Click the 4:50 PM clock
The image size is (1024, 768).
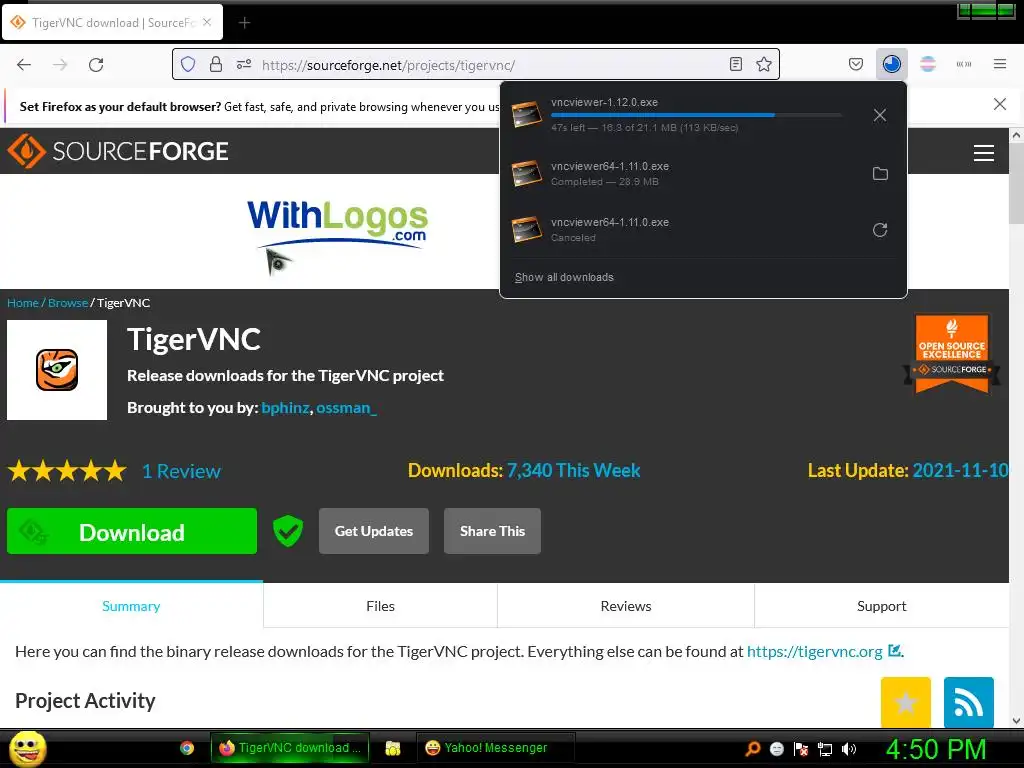point(936,749)
